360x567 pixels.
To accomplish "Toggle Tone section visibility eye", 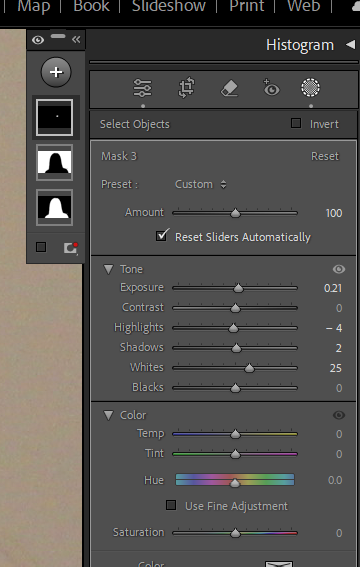I will point(339,269).
